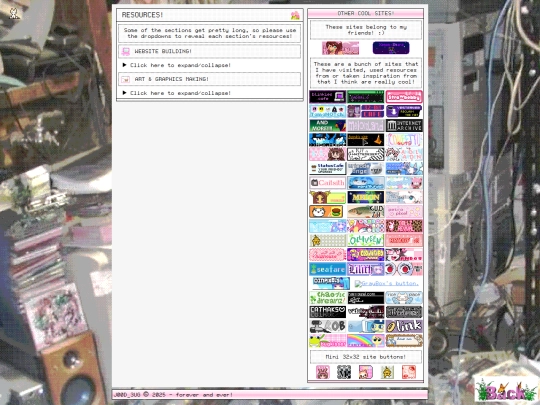Open the yellow bell gray site button
The width and height of the screenshot is (540, 405).
pos(328,240)
